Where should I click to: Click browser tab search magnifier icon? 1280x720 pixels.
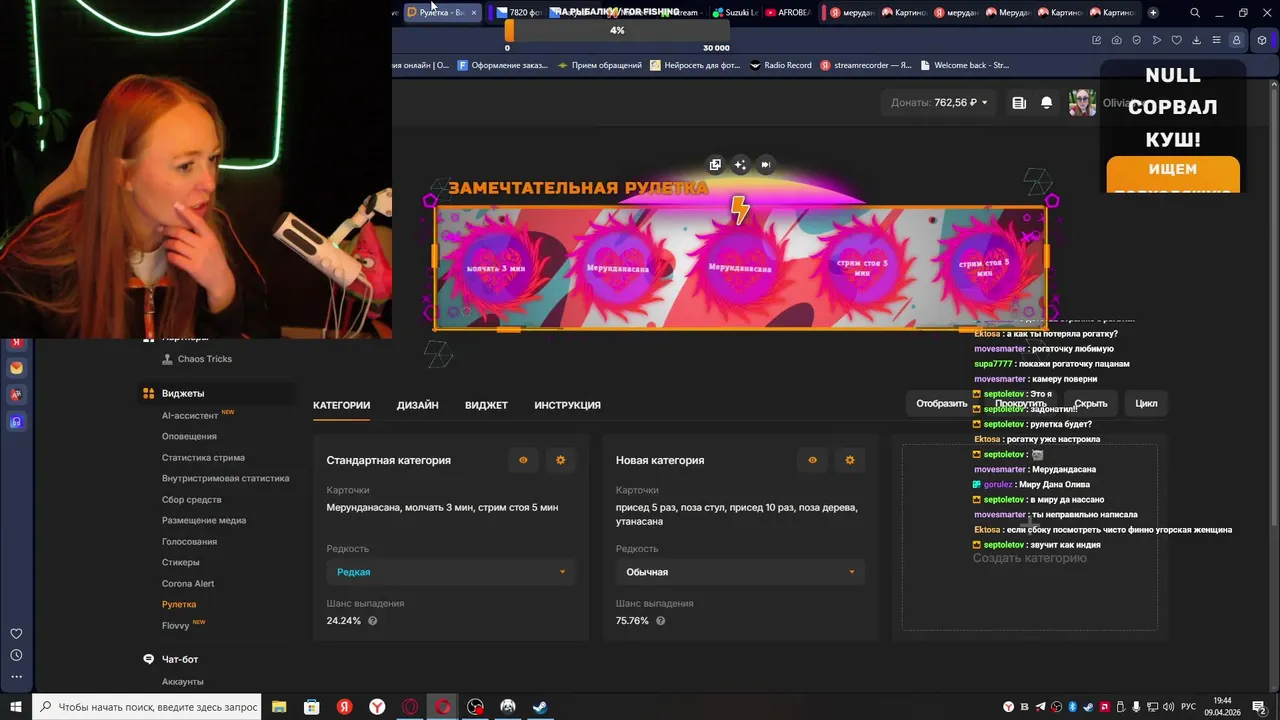pyautogui.click(x=1194, y=13)
